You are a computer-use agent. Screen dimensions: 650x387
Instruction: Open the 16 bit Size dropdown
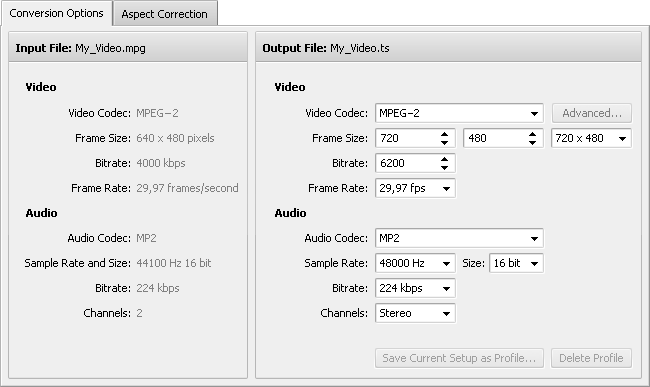[516, 263]
